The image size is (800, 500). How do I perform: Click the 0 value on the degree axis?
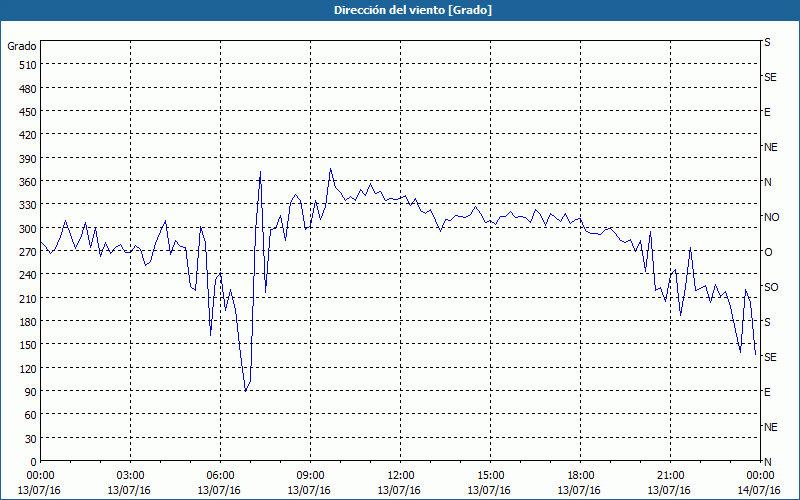(x=34, y=462)
